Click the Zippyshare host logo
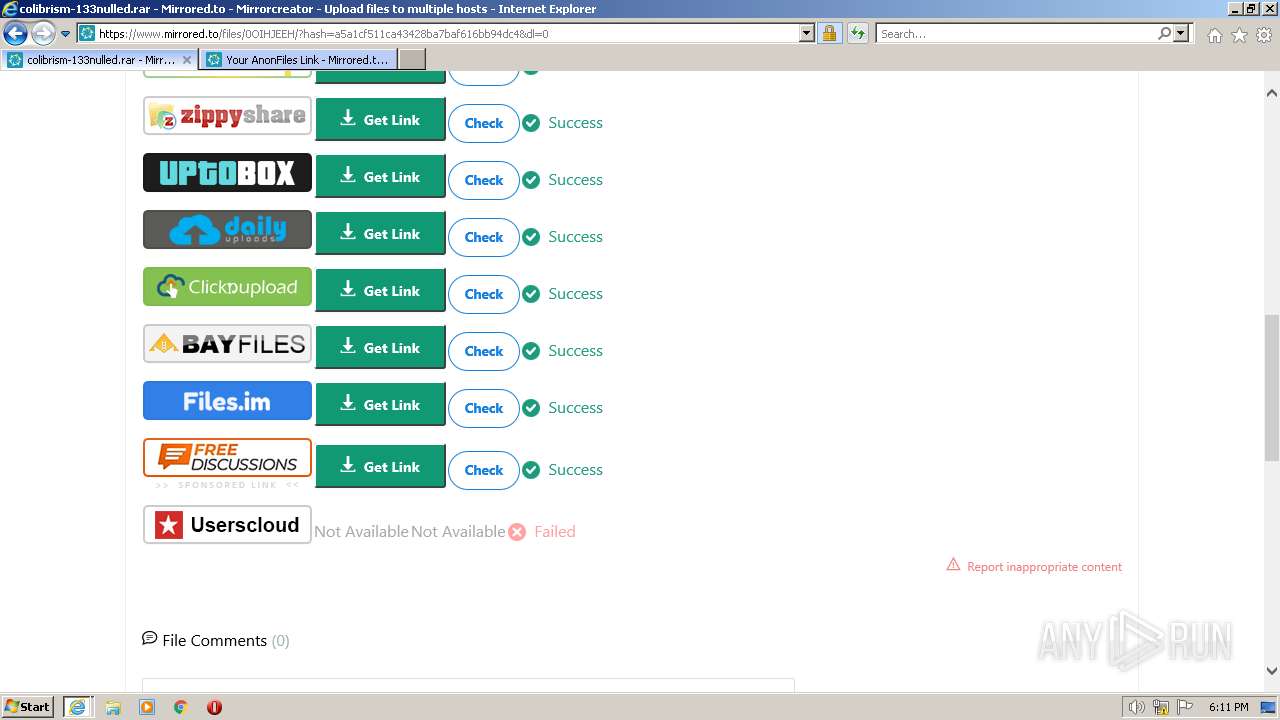This screenshot has height=720, width=1280. [227, 116]
